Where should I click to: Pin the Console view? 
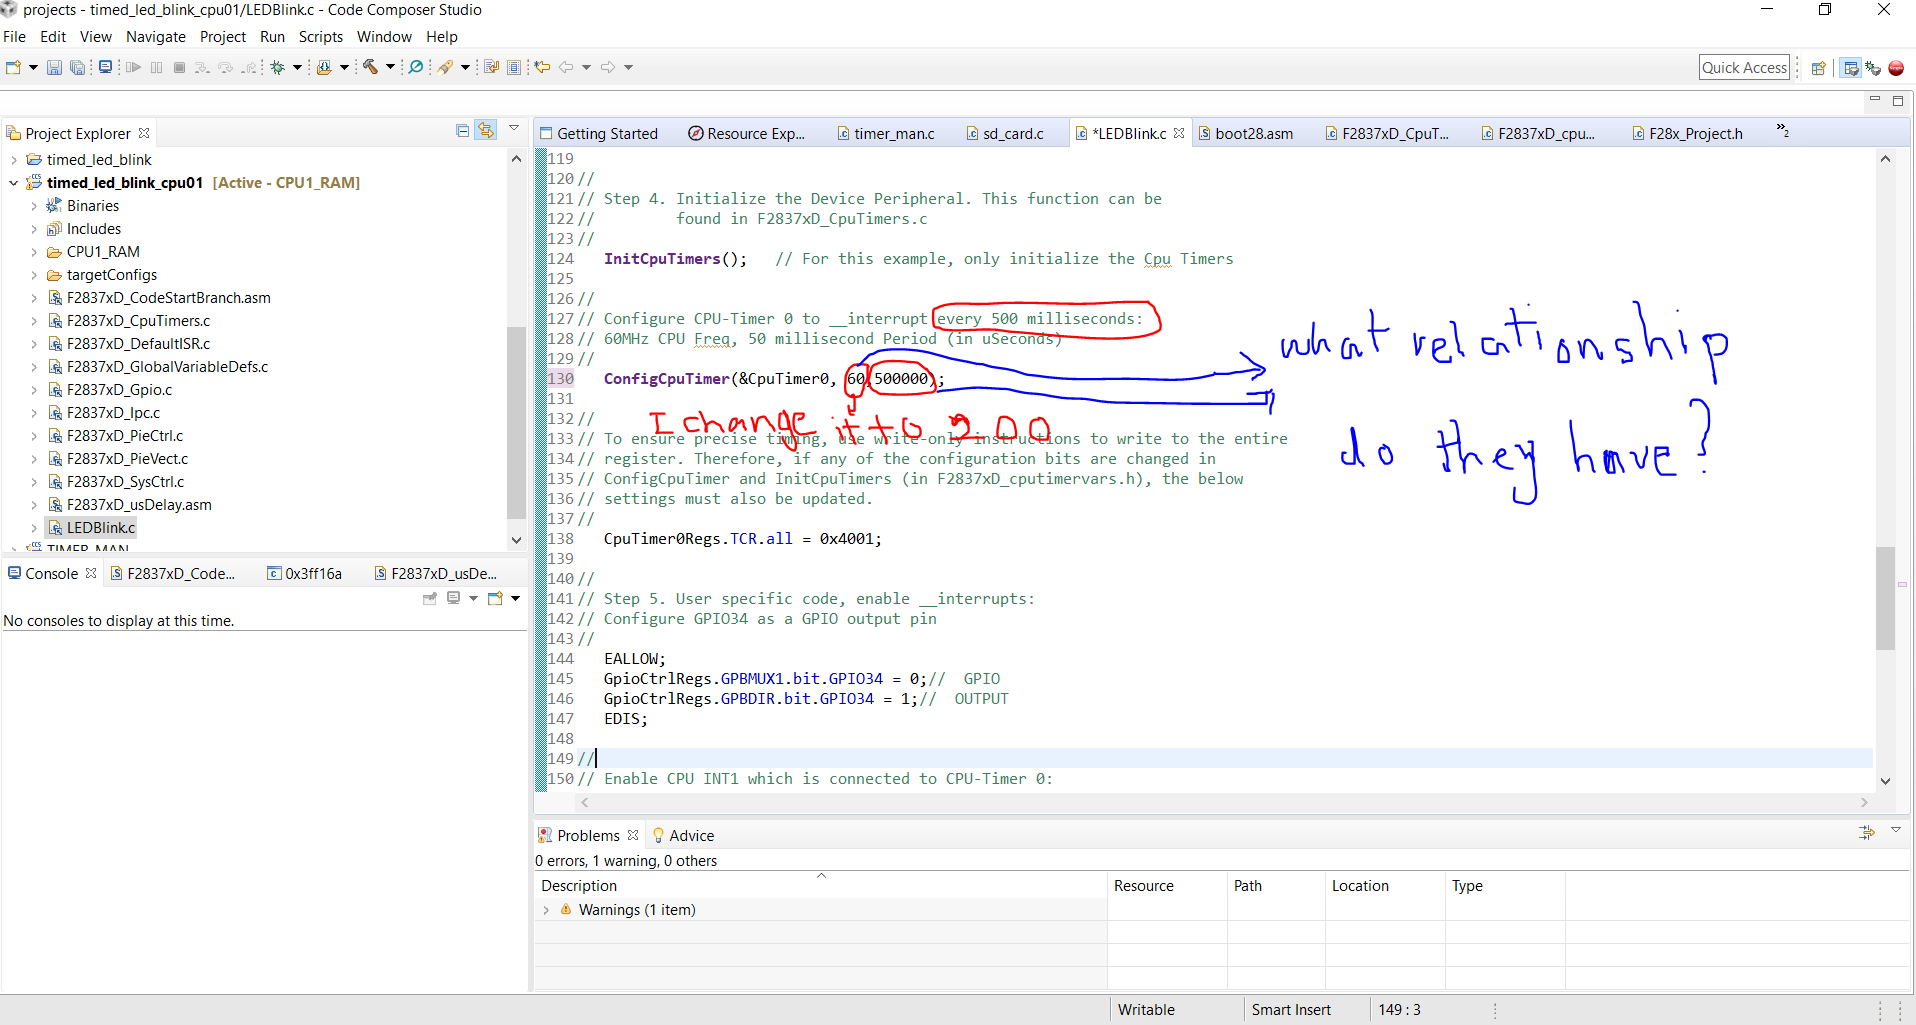pyautogui.click(x=430, y=598)
